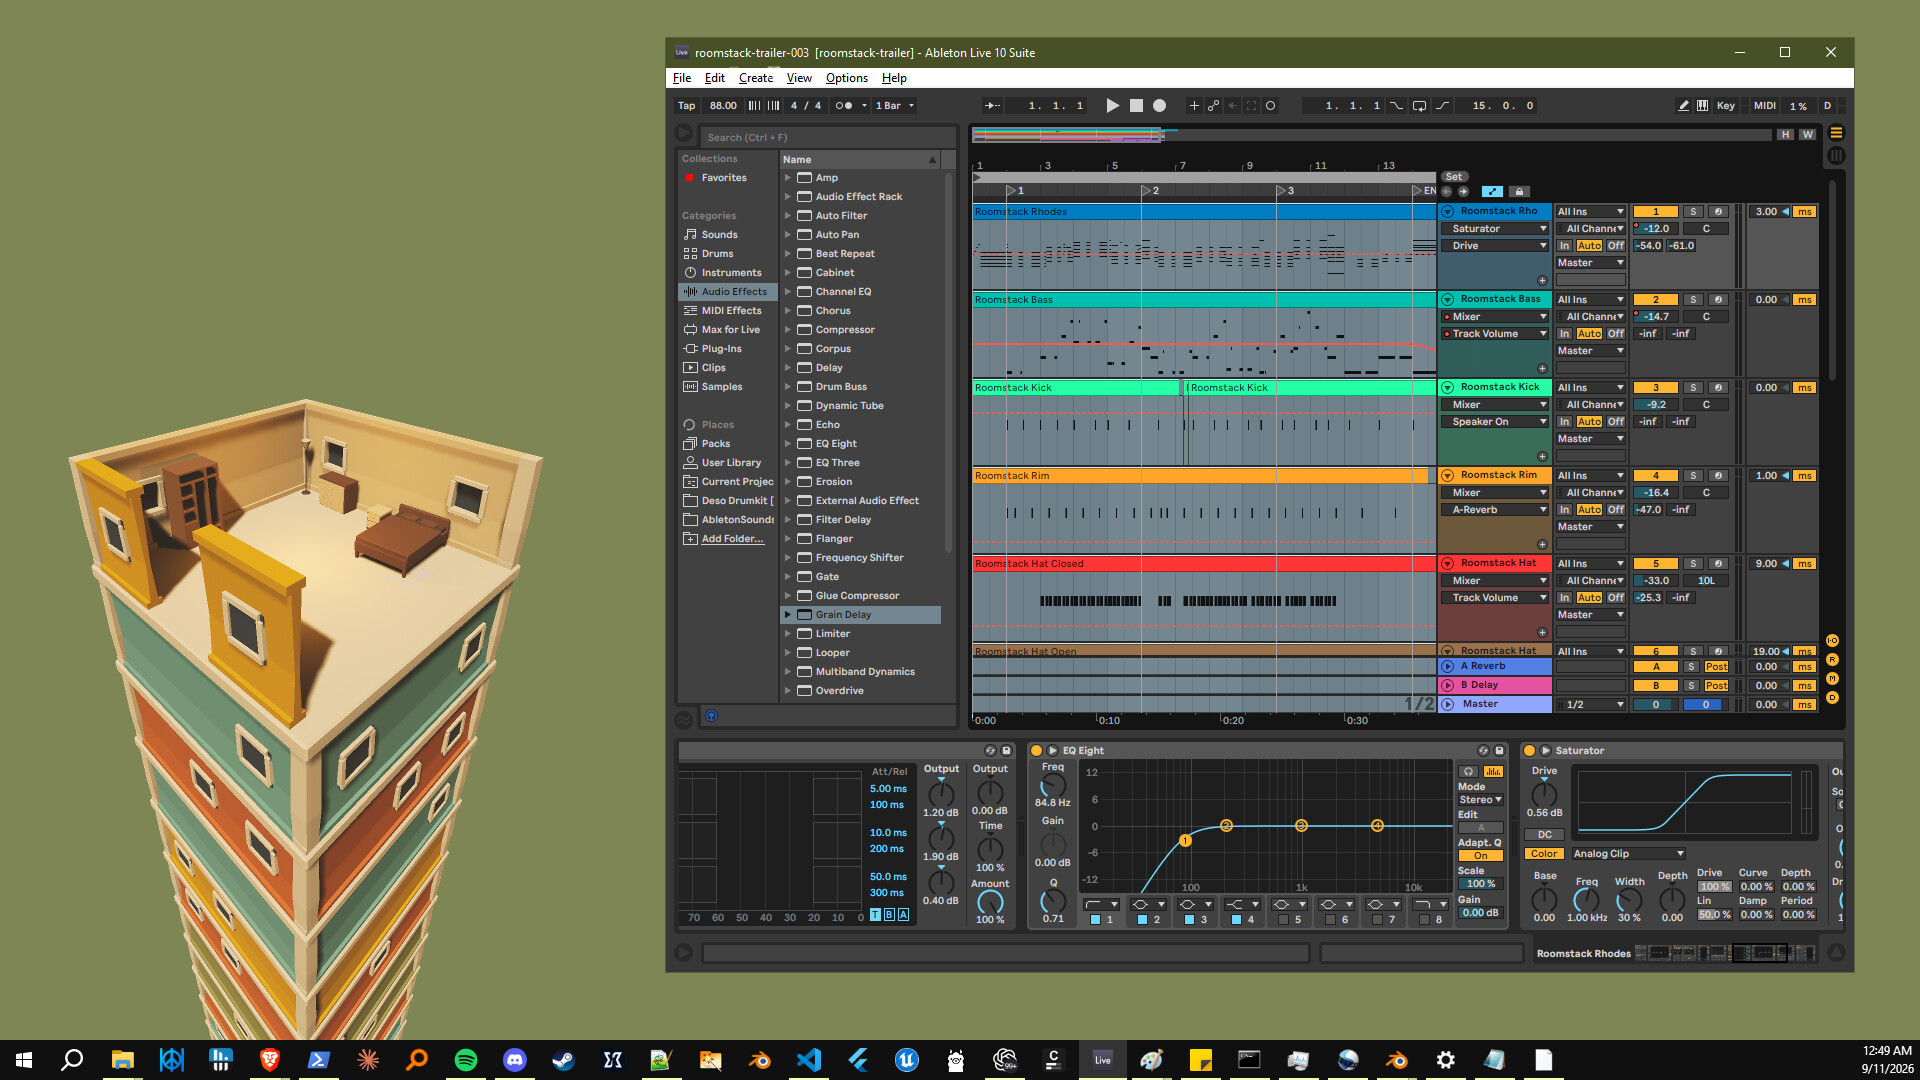The image size is (1920, 1080).
Task: Open the View menu
Action: [799, 78]
